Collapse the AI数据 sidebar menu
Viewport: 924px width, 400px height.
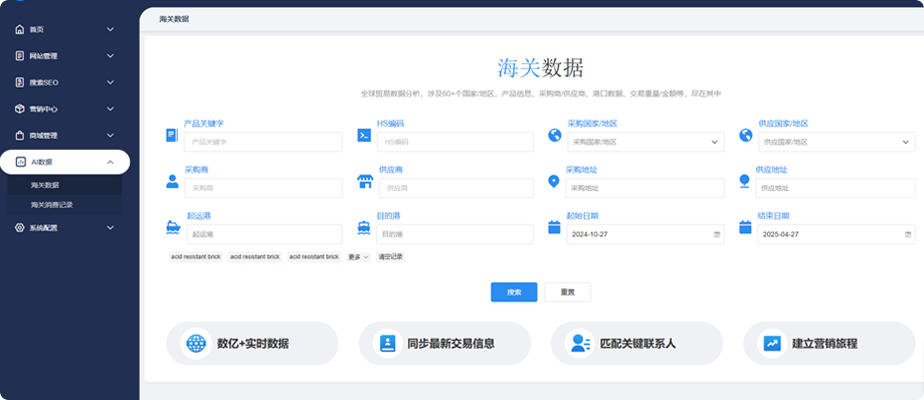pos(110,162)
